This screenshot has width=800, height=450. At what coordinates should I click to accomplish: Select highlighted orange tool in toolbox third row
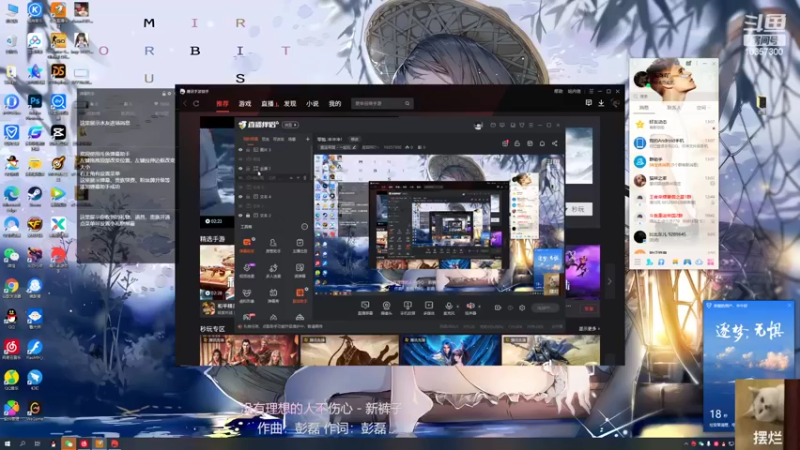coord(300,295)
